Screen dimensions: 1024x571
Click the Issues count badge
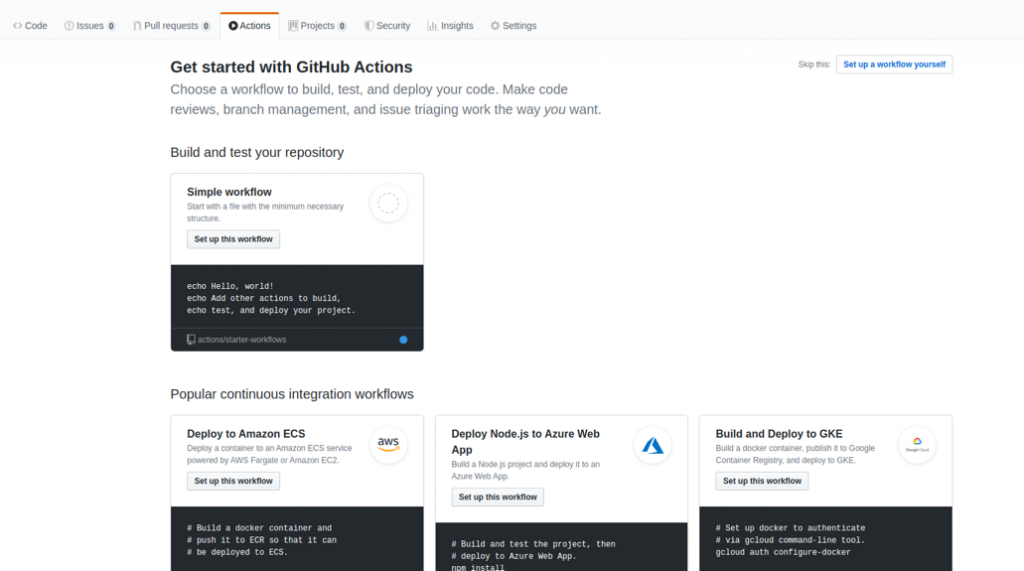(111, 26)
